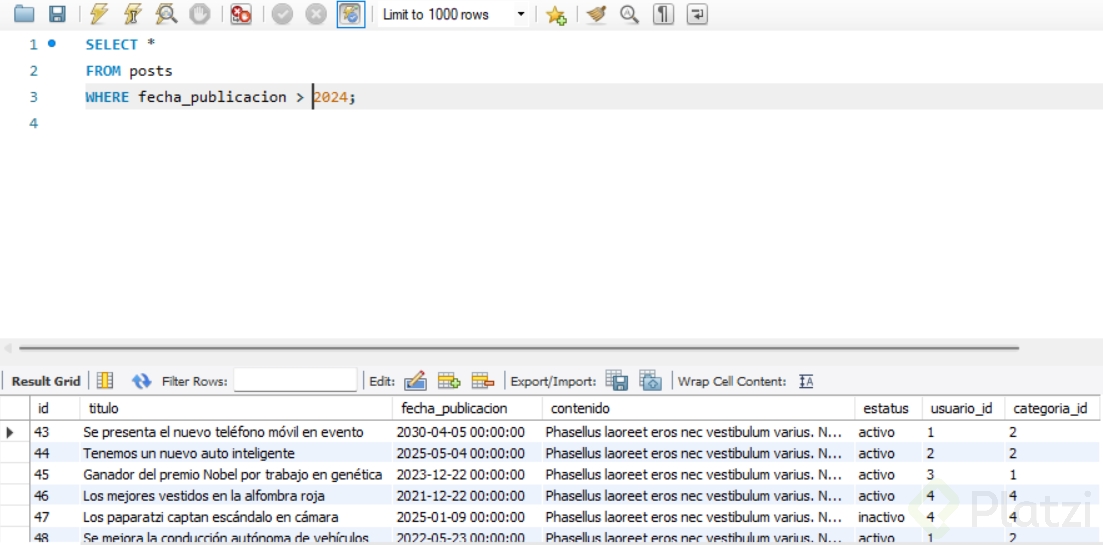Screen dimensions: 1103x545
Task: Click line number 4 in the editor gutter
Action: pyautogui.click(x=33, y=123)
